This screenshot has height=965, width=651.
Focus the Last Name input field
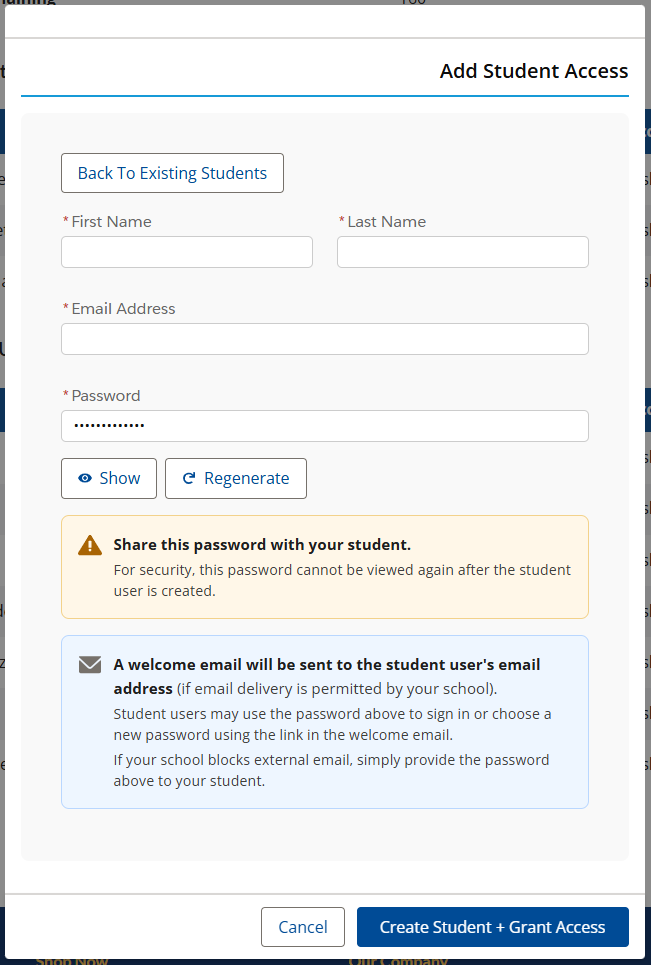coord(463,252)
